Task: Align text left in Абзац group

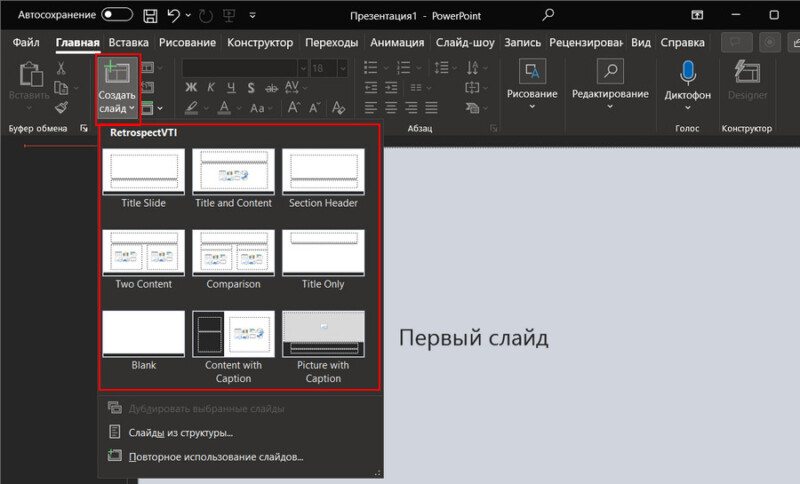Action: [371, 108]
